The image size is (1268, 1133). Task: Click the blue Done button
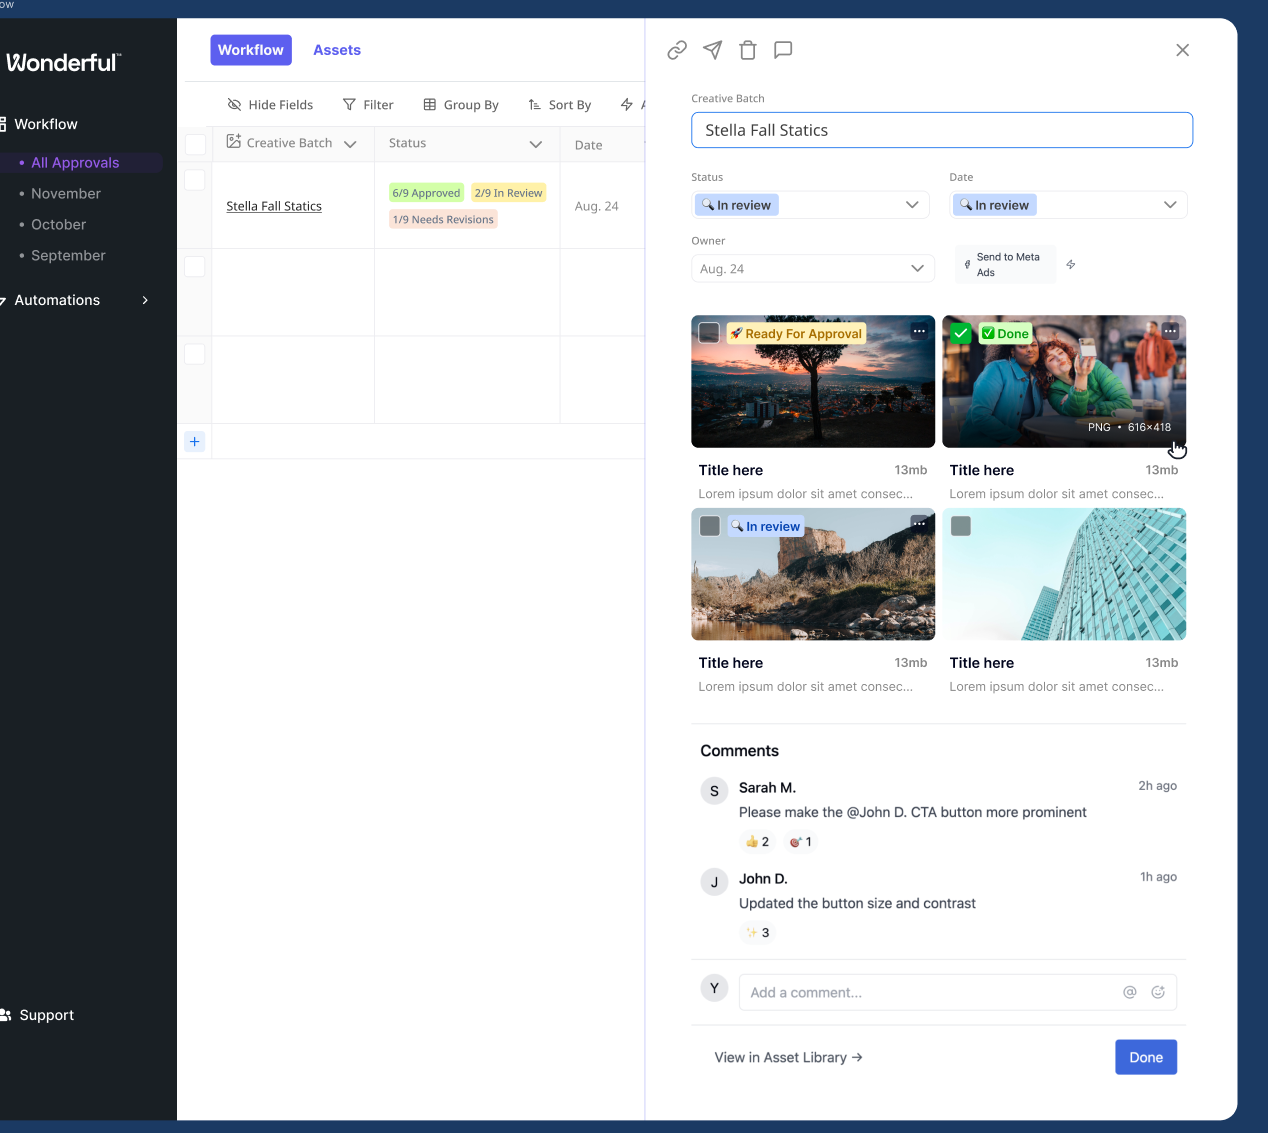(x=1145, y=1057)
